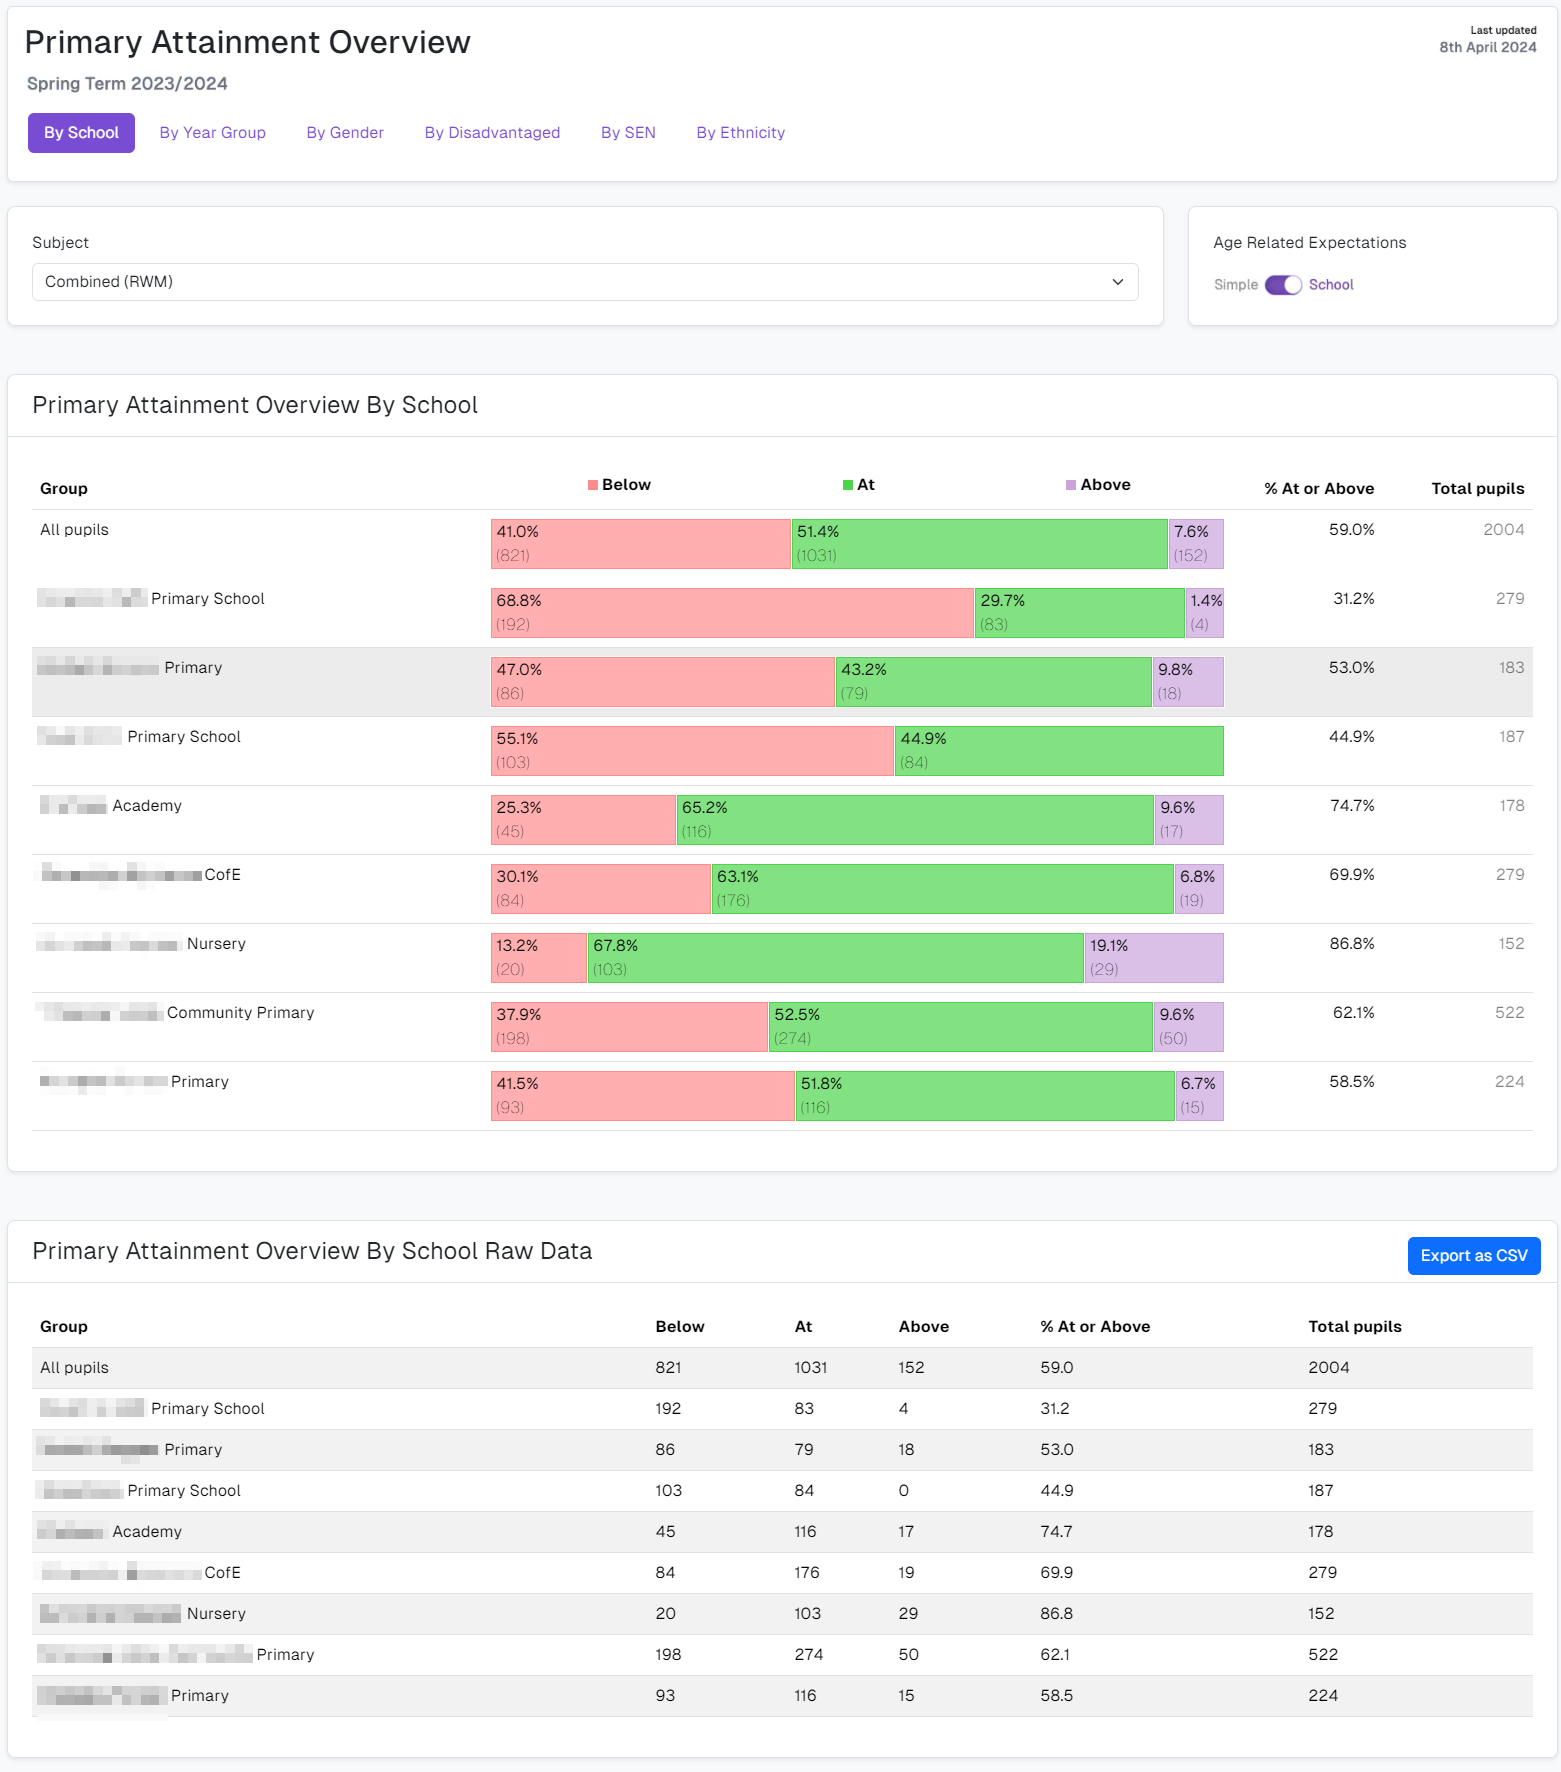Go to the By SEN tab

point(628,133)
